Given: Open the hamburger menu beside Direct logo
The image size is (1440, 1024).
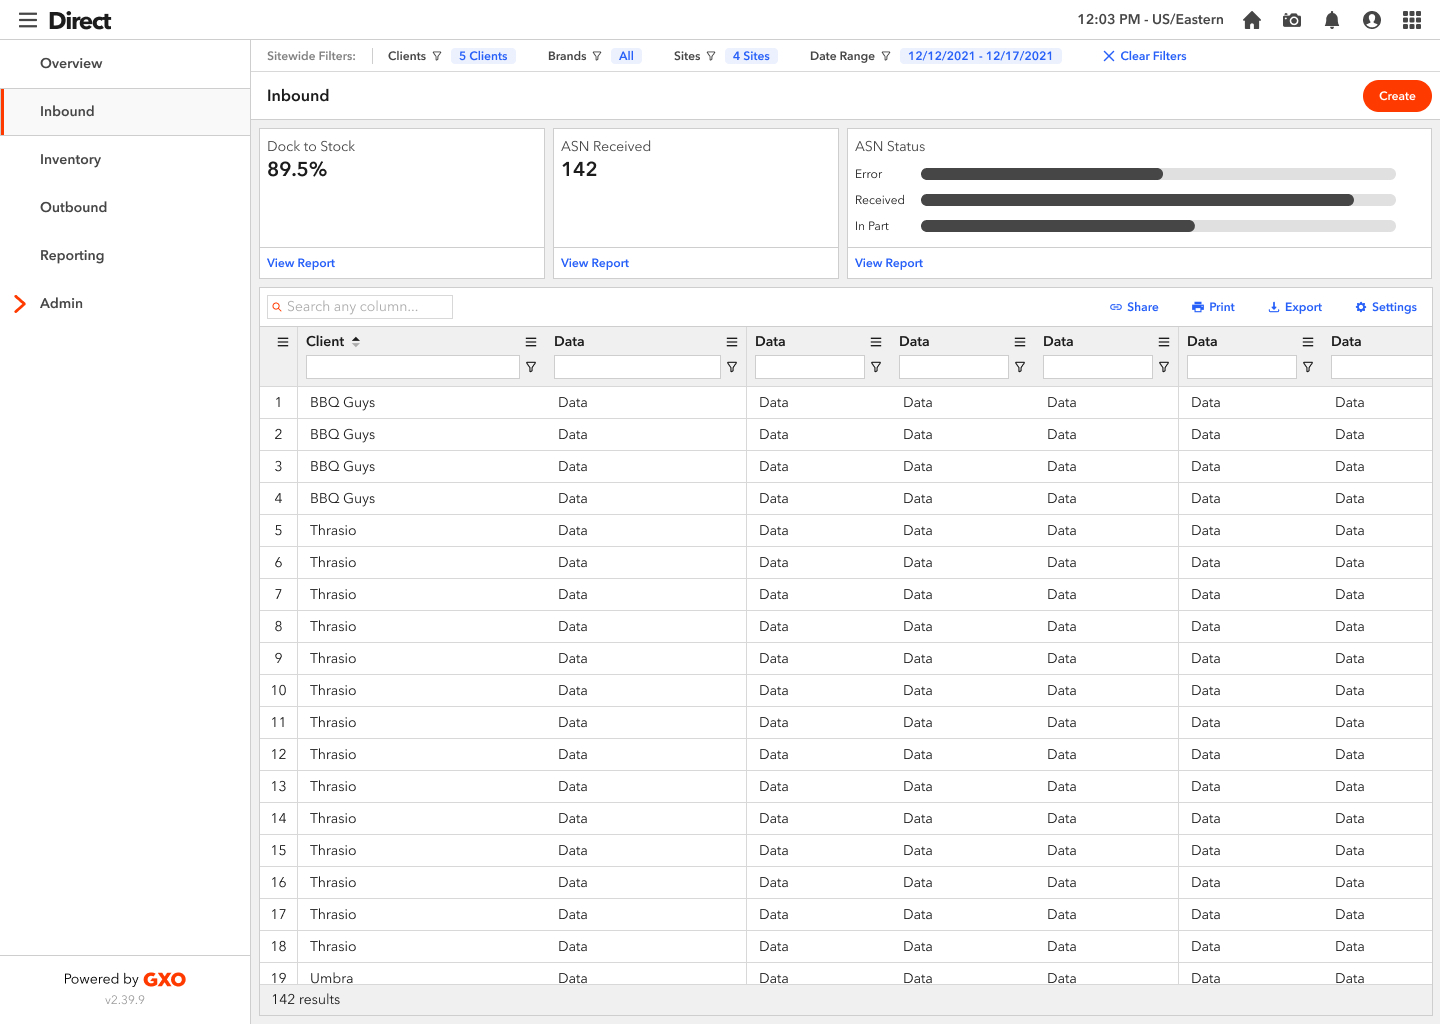Looking at the screenshot, I should point(28,21).
